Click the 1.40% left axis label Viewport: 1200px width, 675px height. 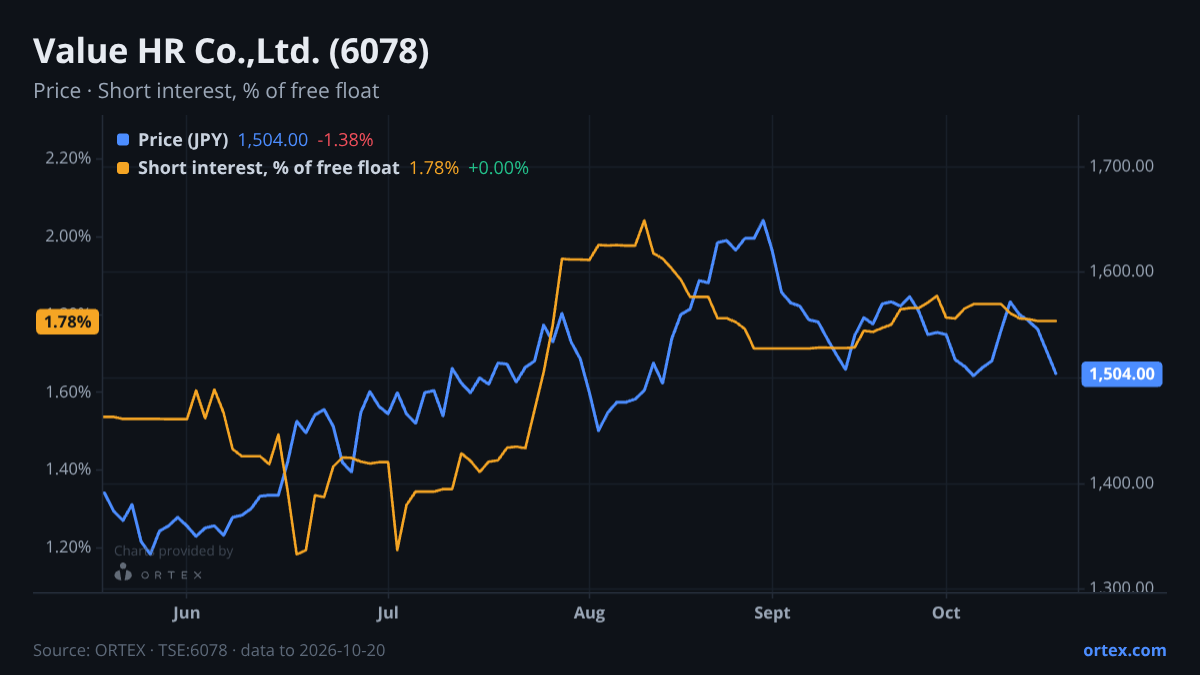coord(68,469)
